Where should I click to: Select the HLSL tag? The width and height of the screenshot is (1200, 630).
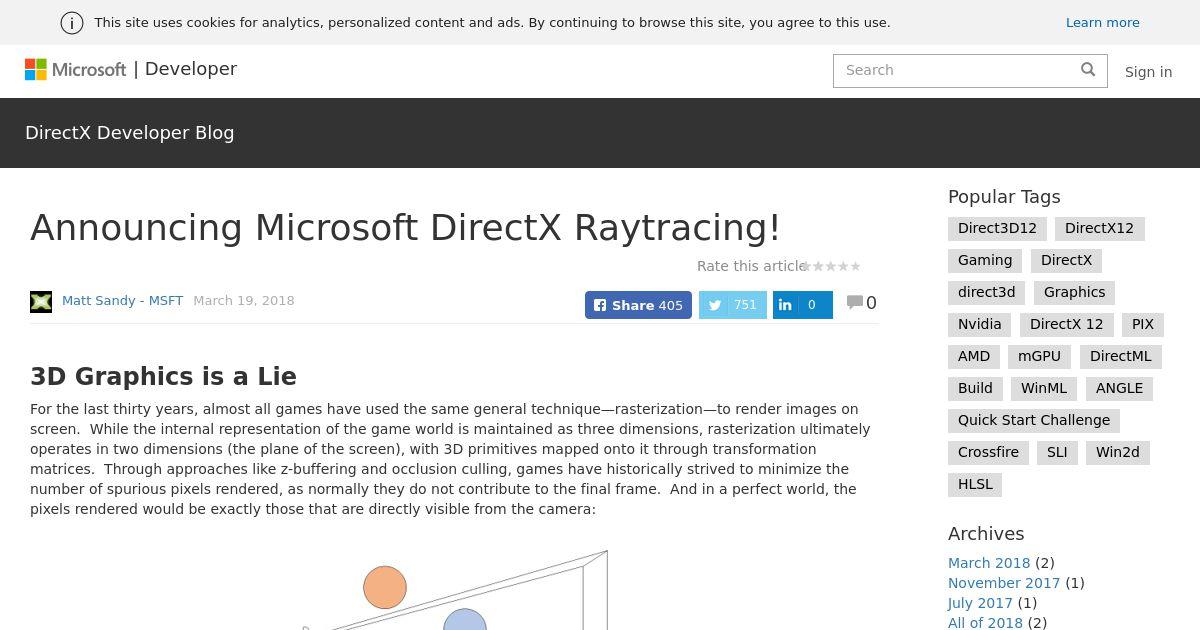975,484
